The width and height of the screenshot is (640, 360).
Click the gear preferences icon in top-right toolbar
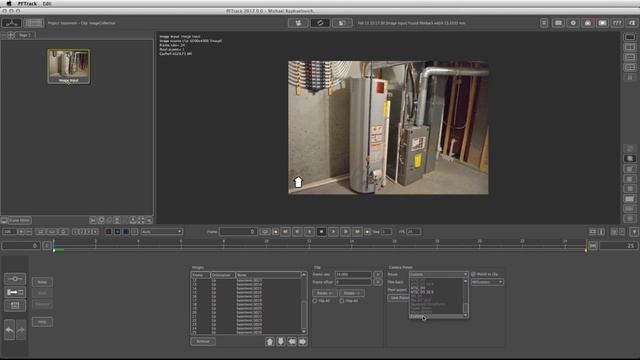click(573, 23)
